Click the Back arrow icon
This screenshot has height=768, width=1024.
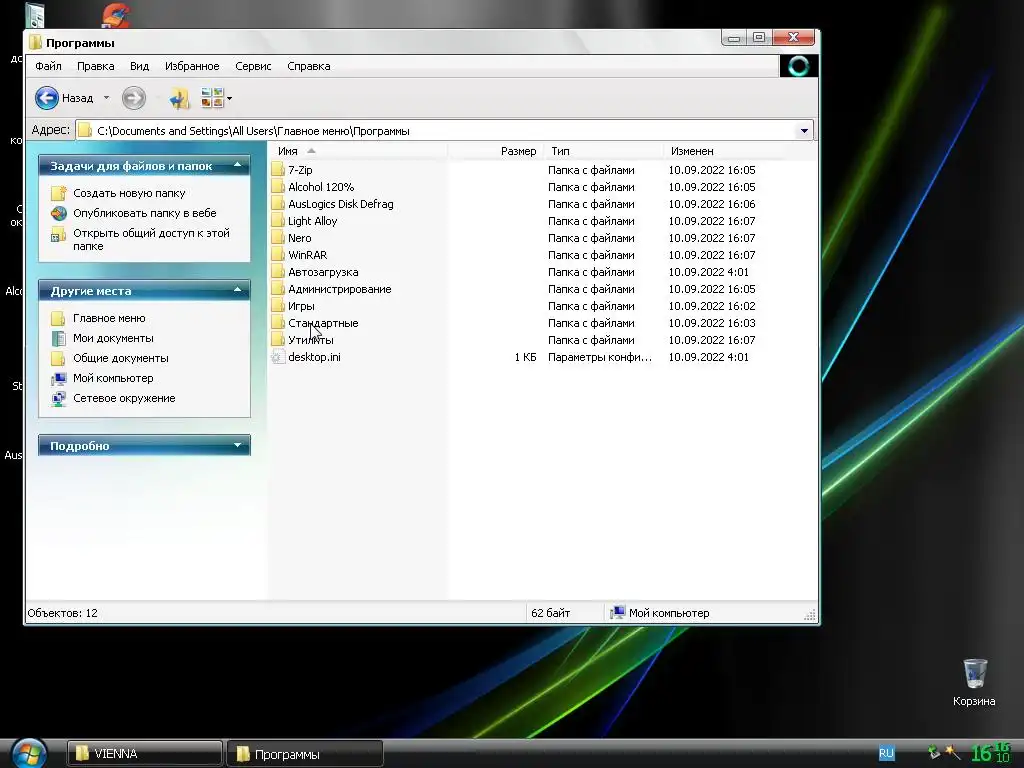47,99
